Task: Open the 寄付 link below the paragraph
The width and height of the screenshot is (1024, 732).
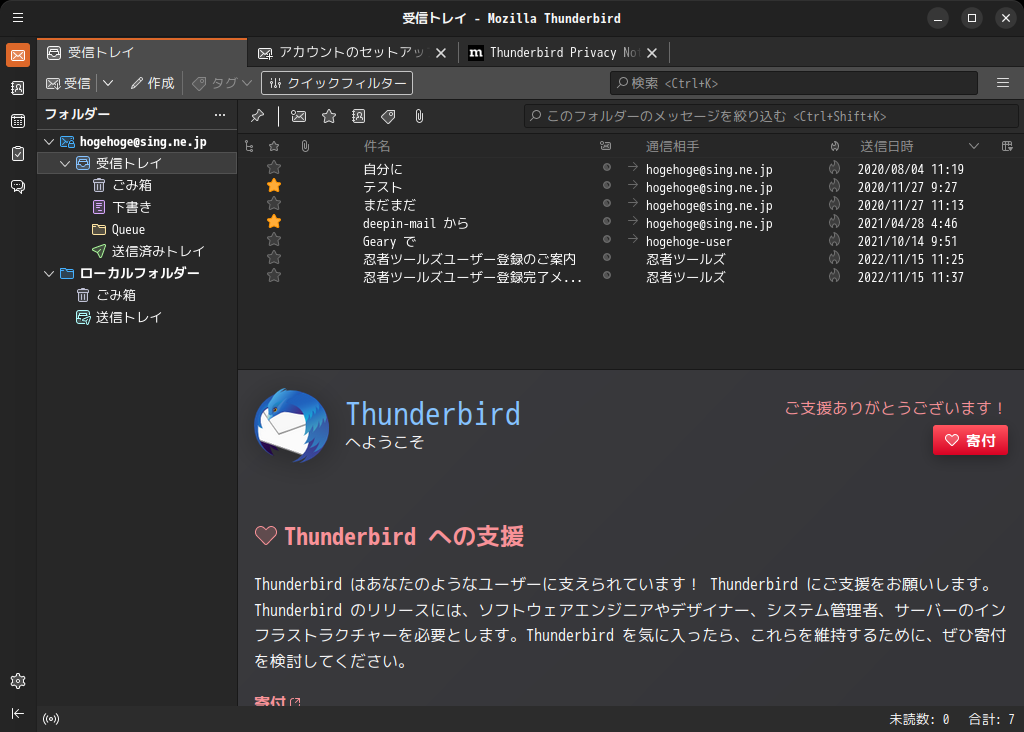Action: click(x=277, y=701)
